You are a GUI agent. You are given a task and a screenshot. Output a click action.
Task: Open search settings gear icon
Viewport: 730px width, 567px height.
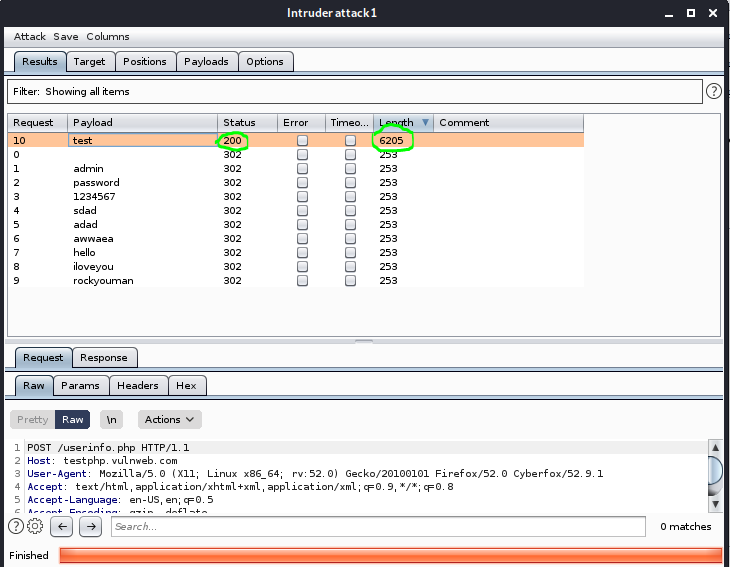[35, 526]
